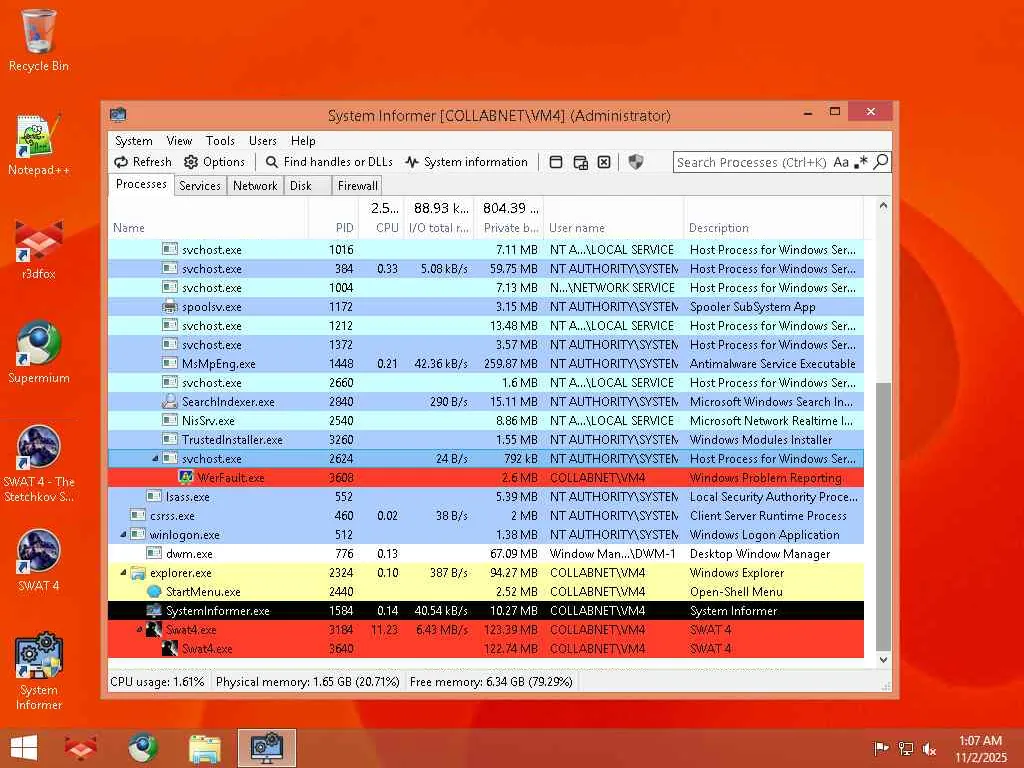The image size is (1024, 768).
Task: Select the NisSrv.exe process row
Action: [486, 421]
